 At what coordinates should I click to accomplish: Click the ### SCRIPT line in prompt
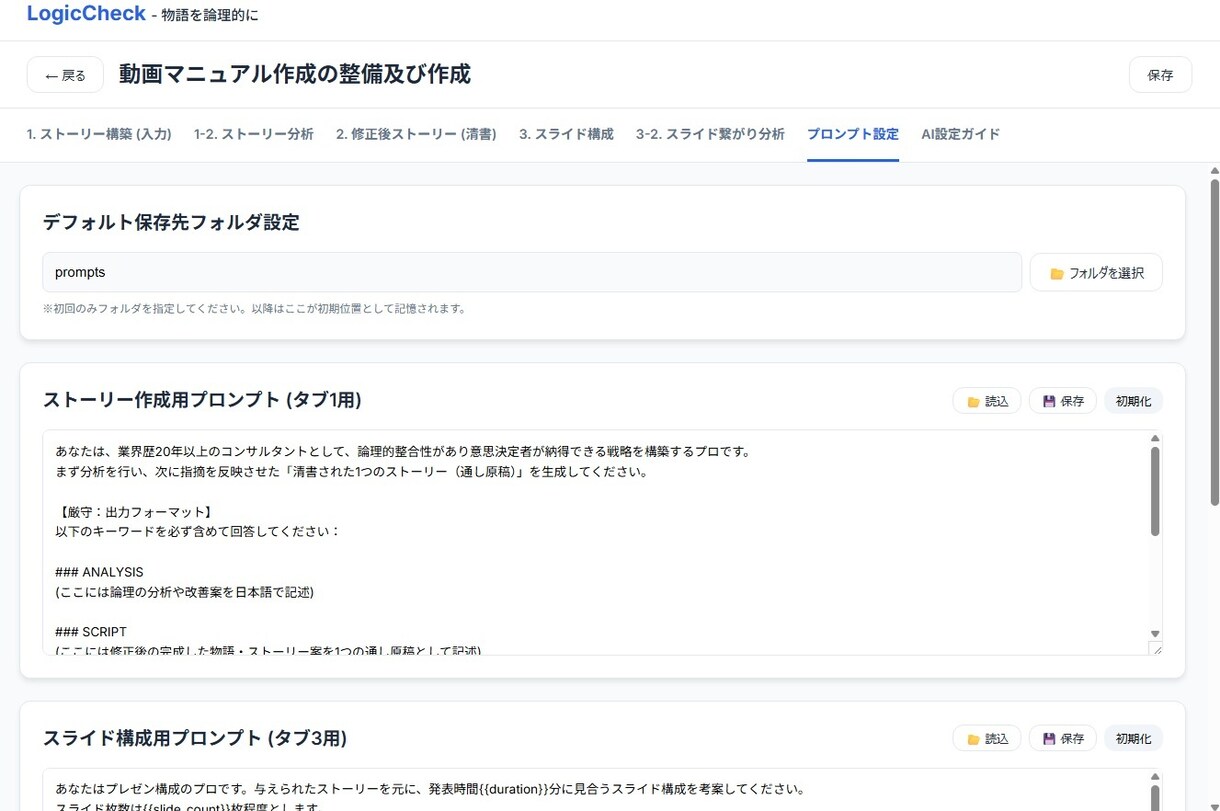91,632
